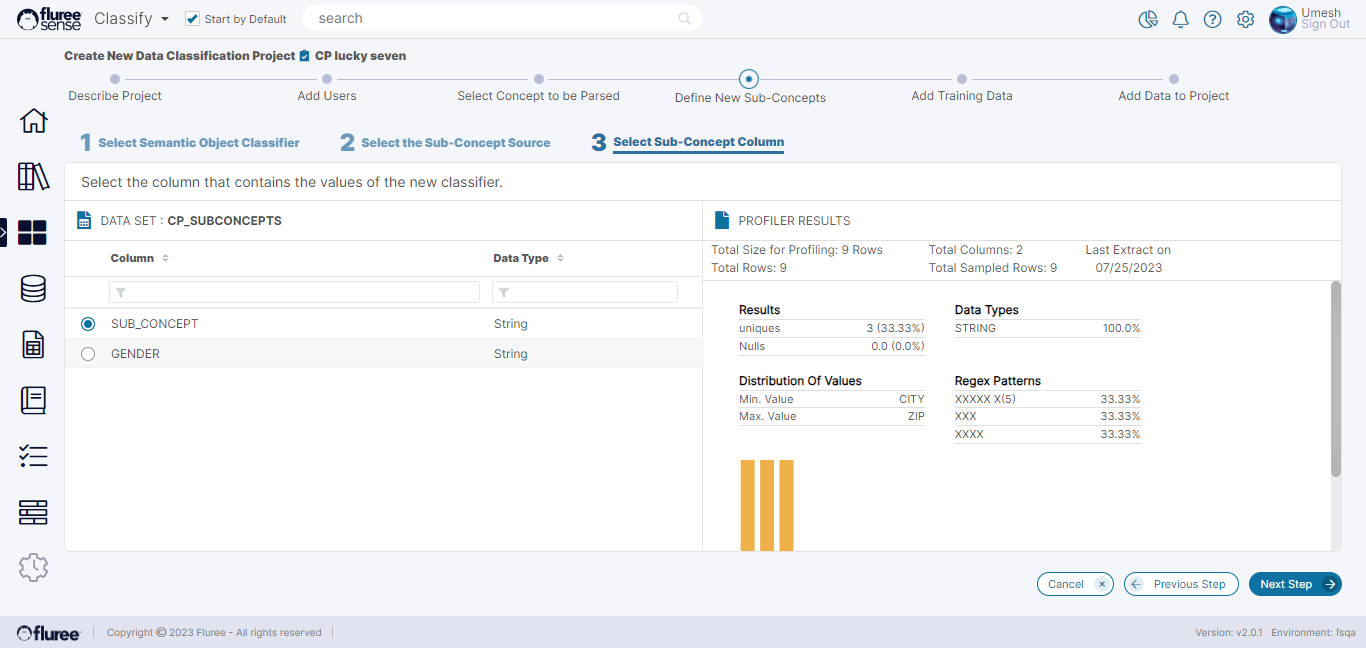The width and height of the screenshot is (1366, 648).
Task: Switch to Select the Sub-Concept Source tab
Action: pyautogui.click(x=455, y=143)
